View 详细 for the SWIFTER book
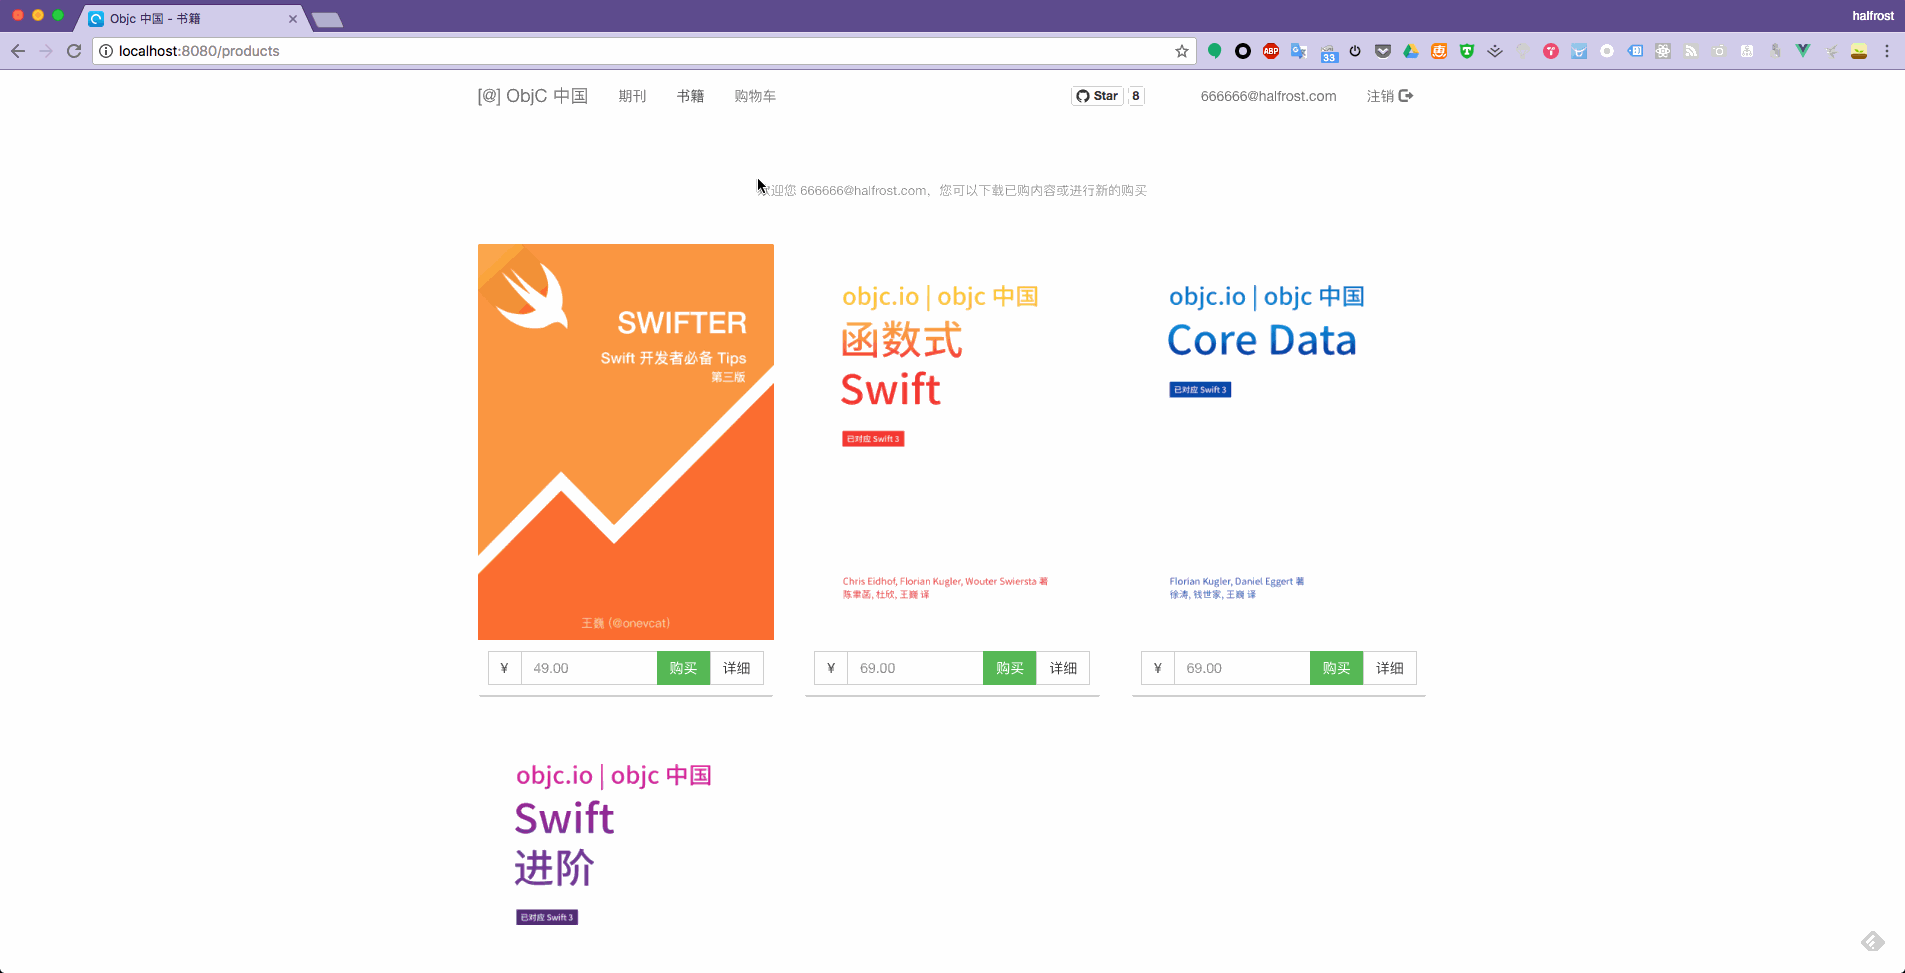Screen dimensions: 1905x973 [x=737, y=668]
